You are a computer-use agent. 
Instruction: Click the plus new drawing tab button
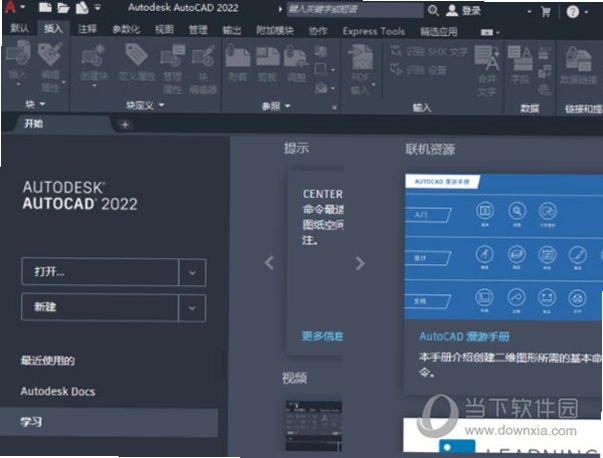[125, 125]
